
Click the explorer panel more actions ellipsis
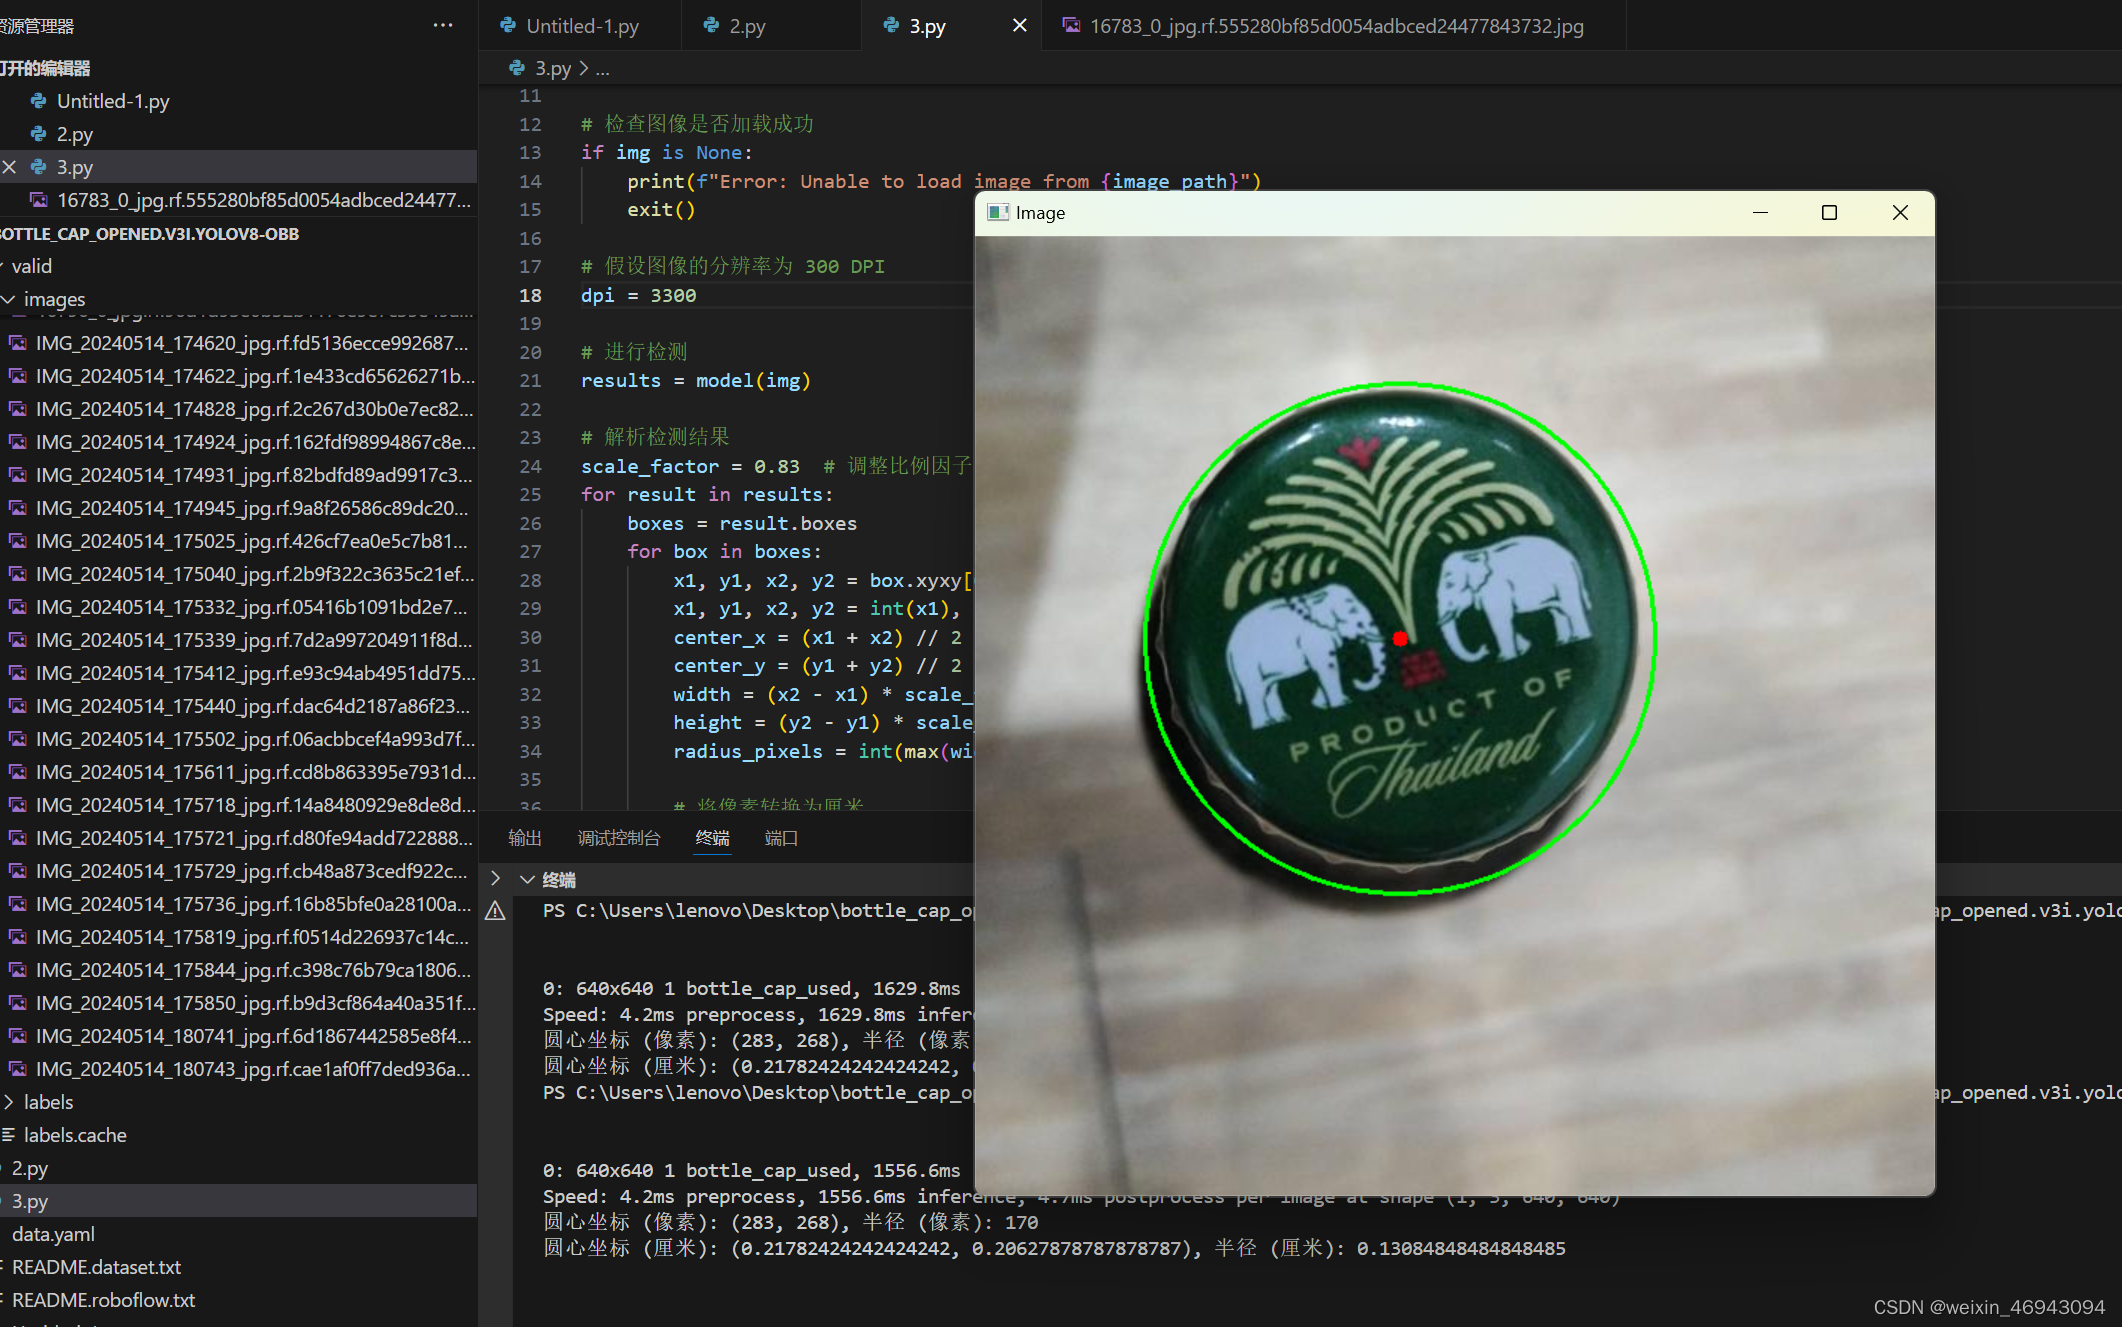point(442,26)
